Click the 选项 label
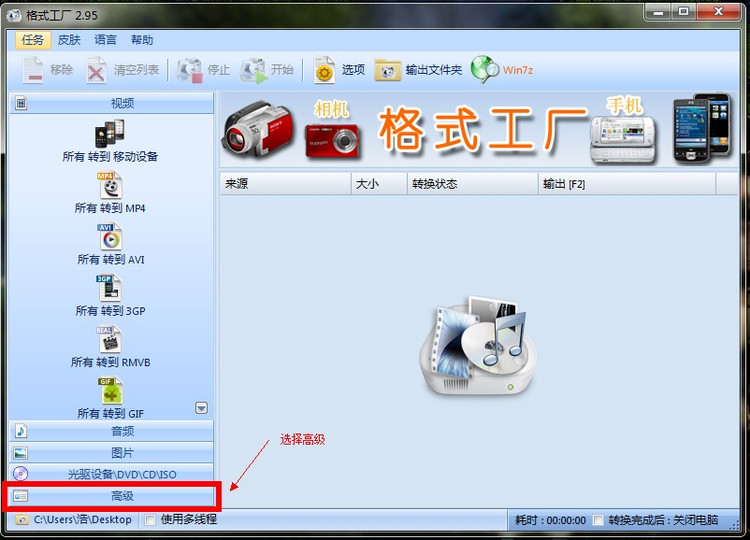The image size is (750, 540). pyautogui.click(x=353, y=70)
